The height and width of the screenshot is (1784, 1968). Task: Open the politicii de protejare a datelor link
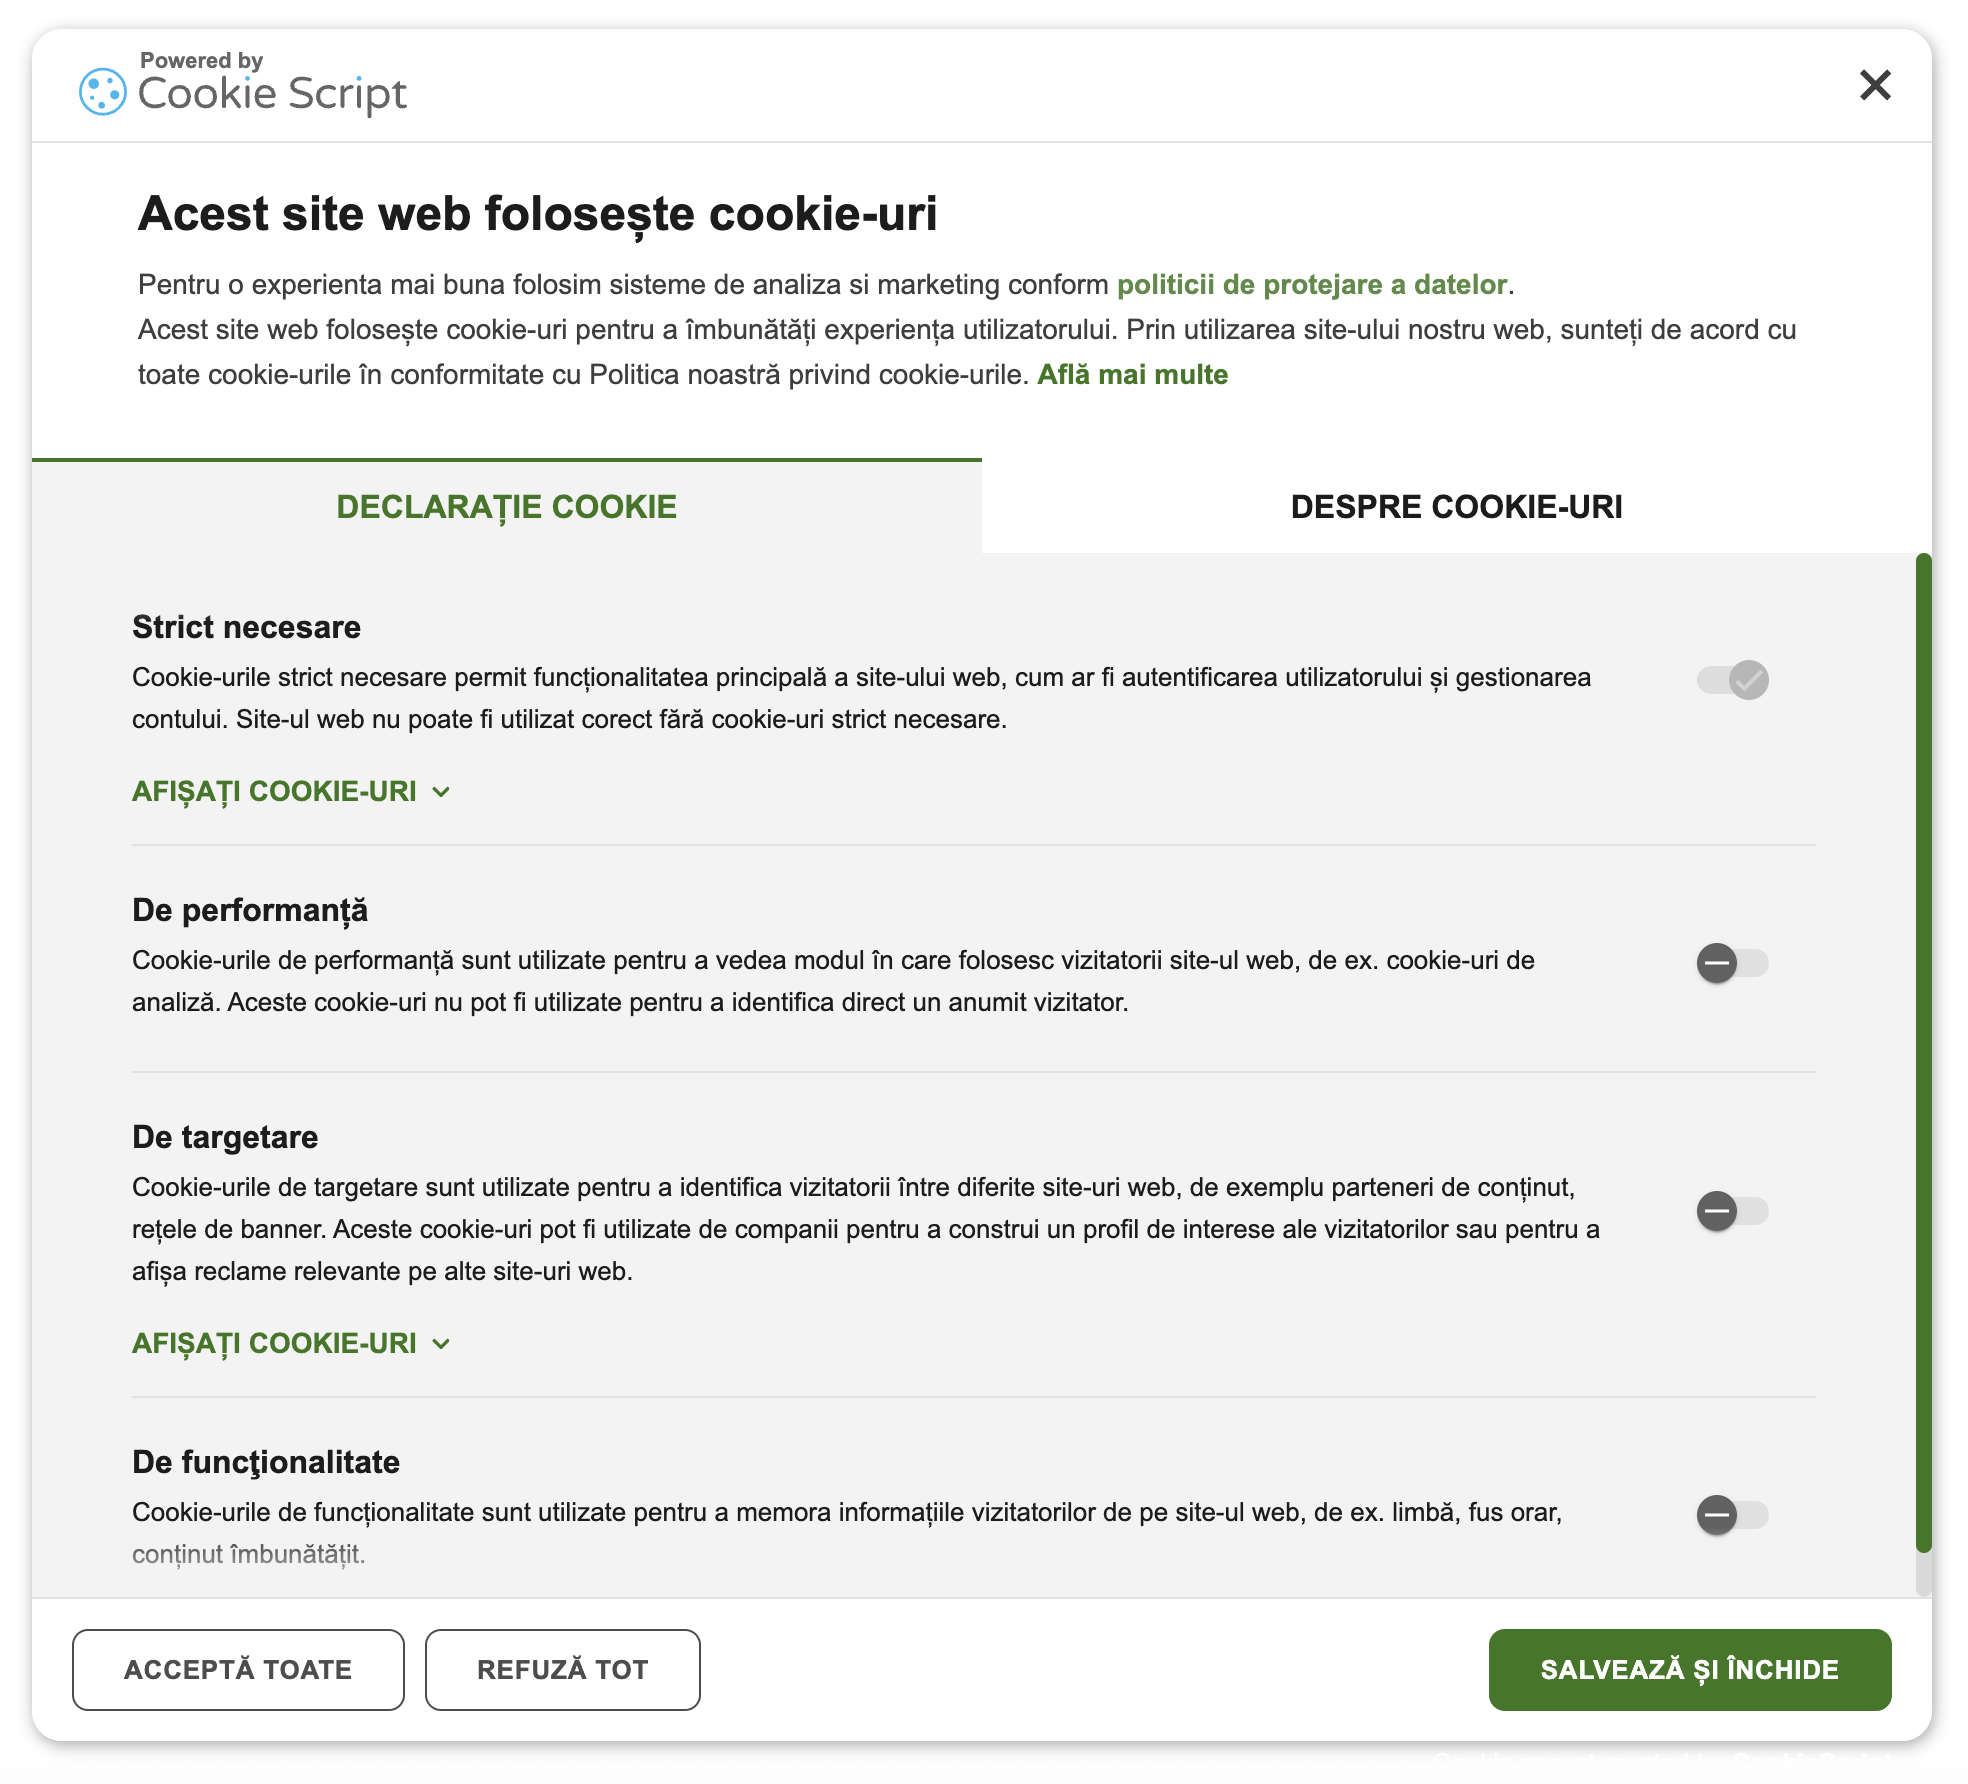1311,285
